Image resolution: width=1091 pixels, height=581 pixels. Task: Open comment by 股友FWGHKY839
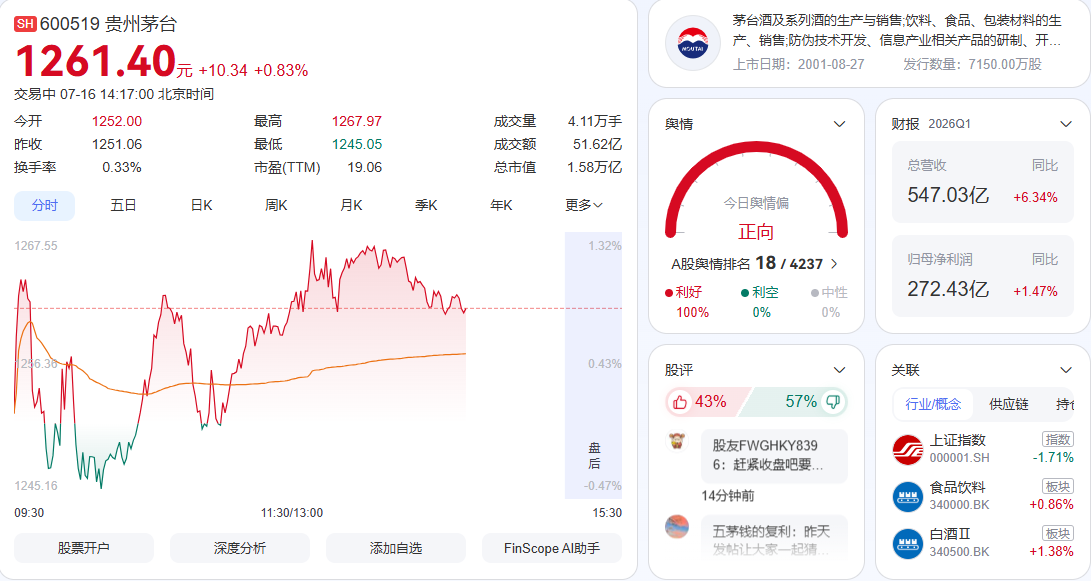click(x=774, y=456)
